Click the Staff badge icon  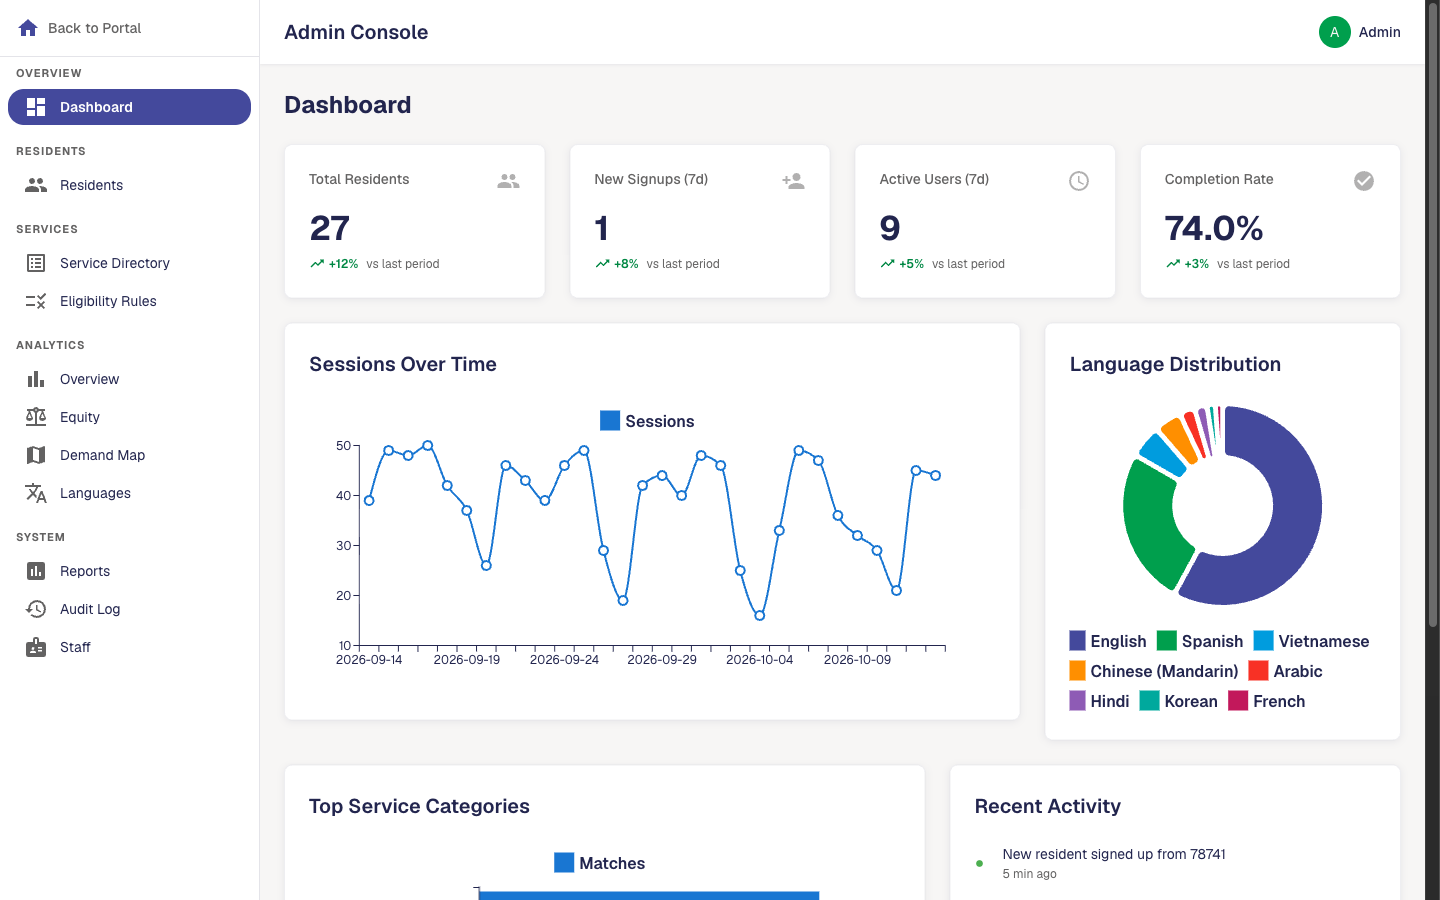coord(36,647)
